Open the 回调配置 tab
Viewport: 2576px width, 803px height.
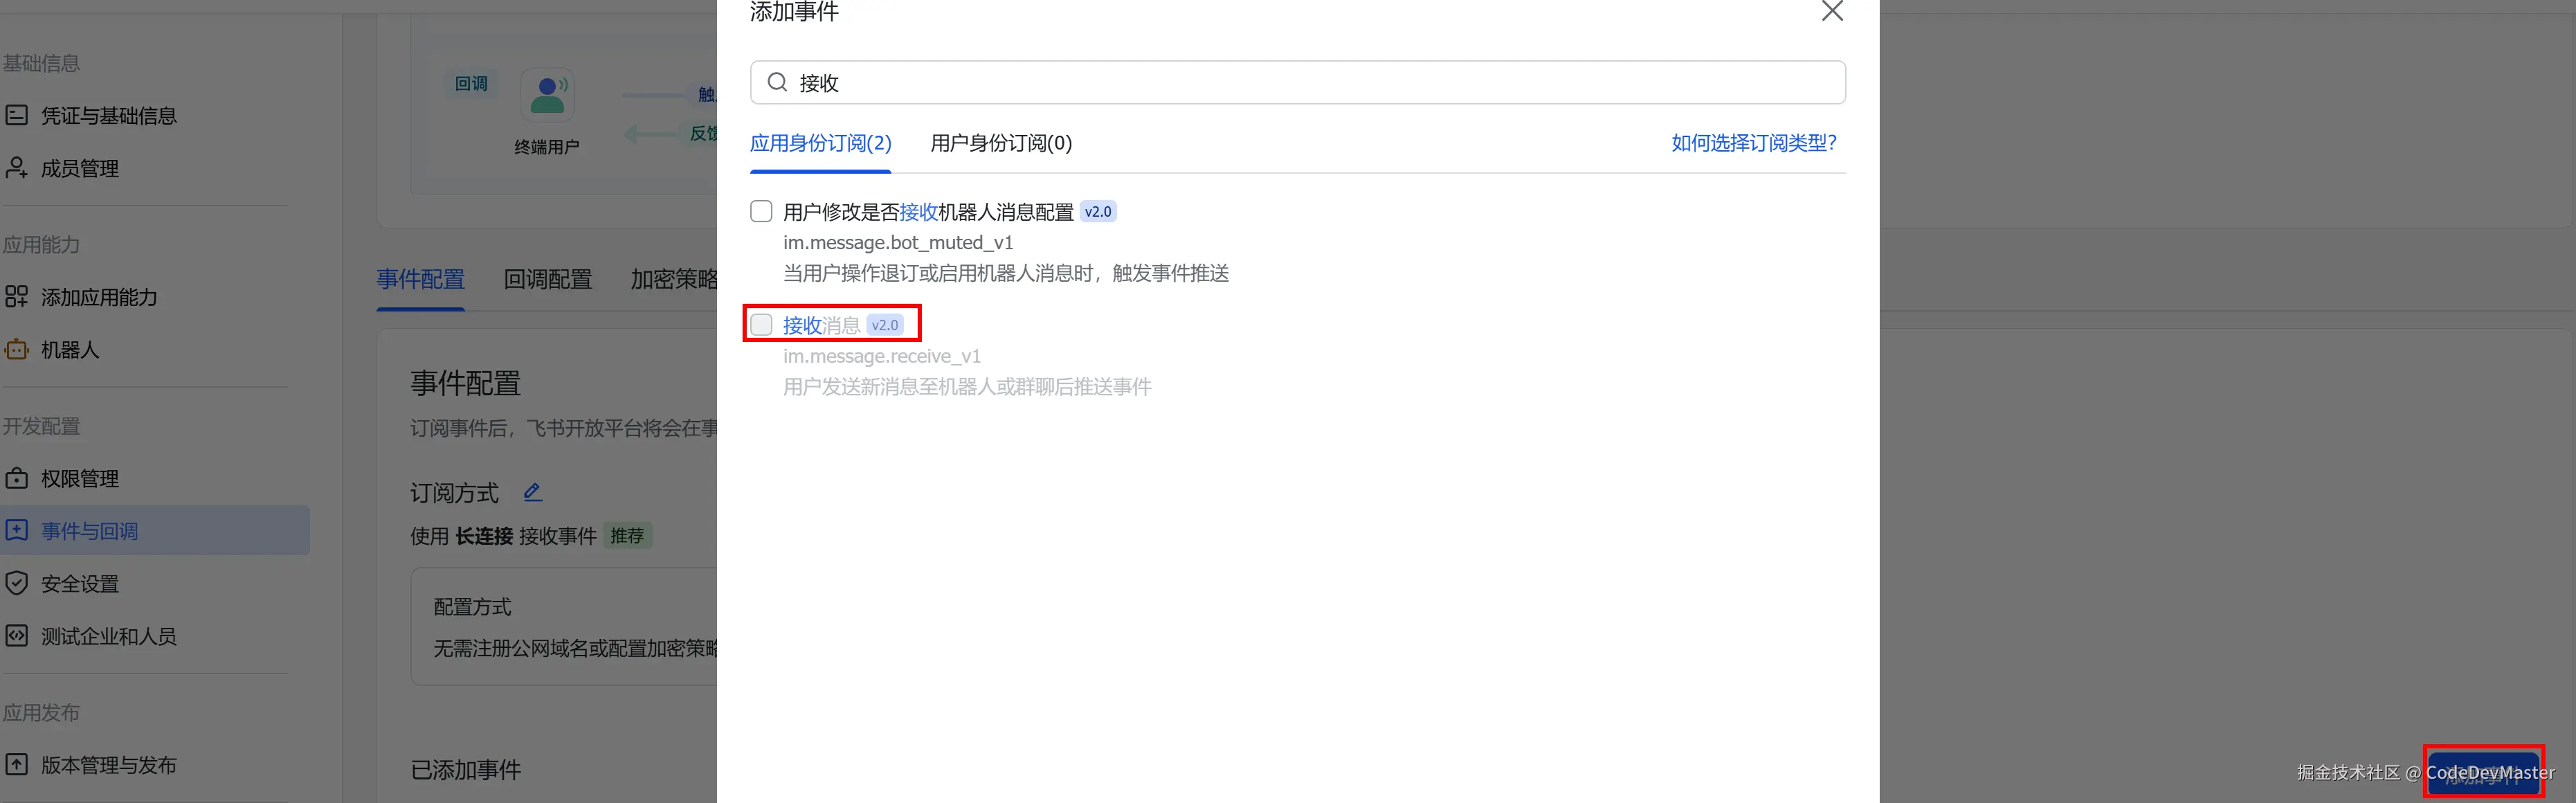[x=548, y=279]
